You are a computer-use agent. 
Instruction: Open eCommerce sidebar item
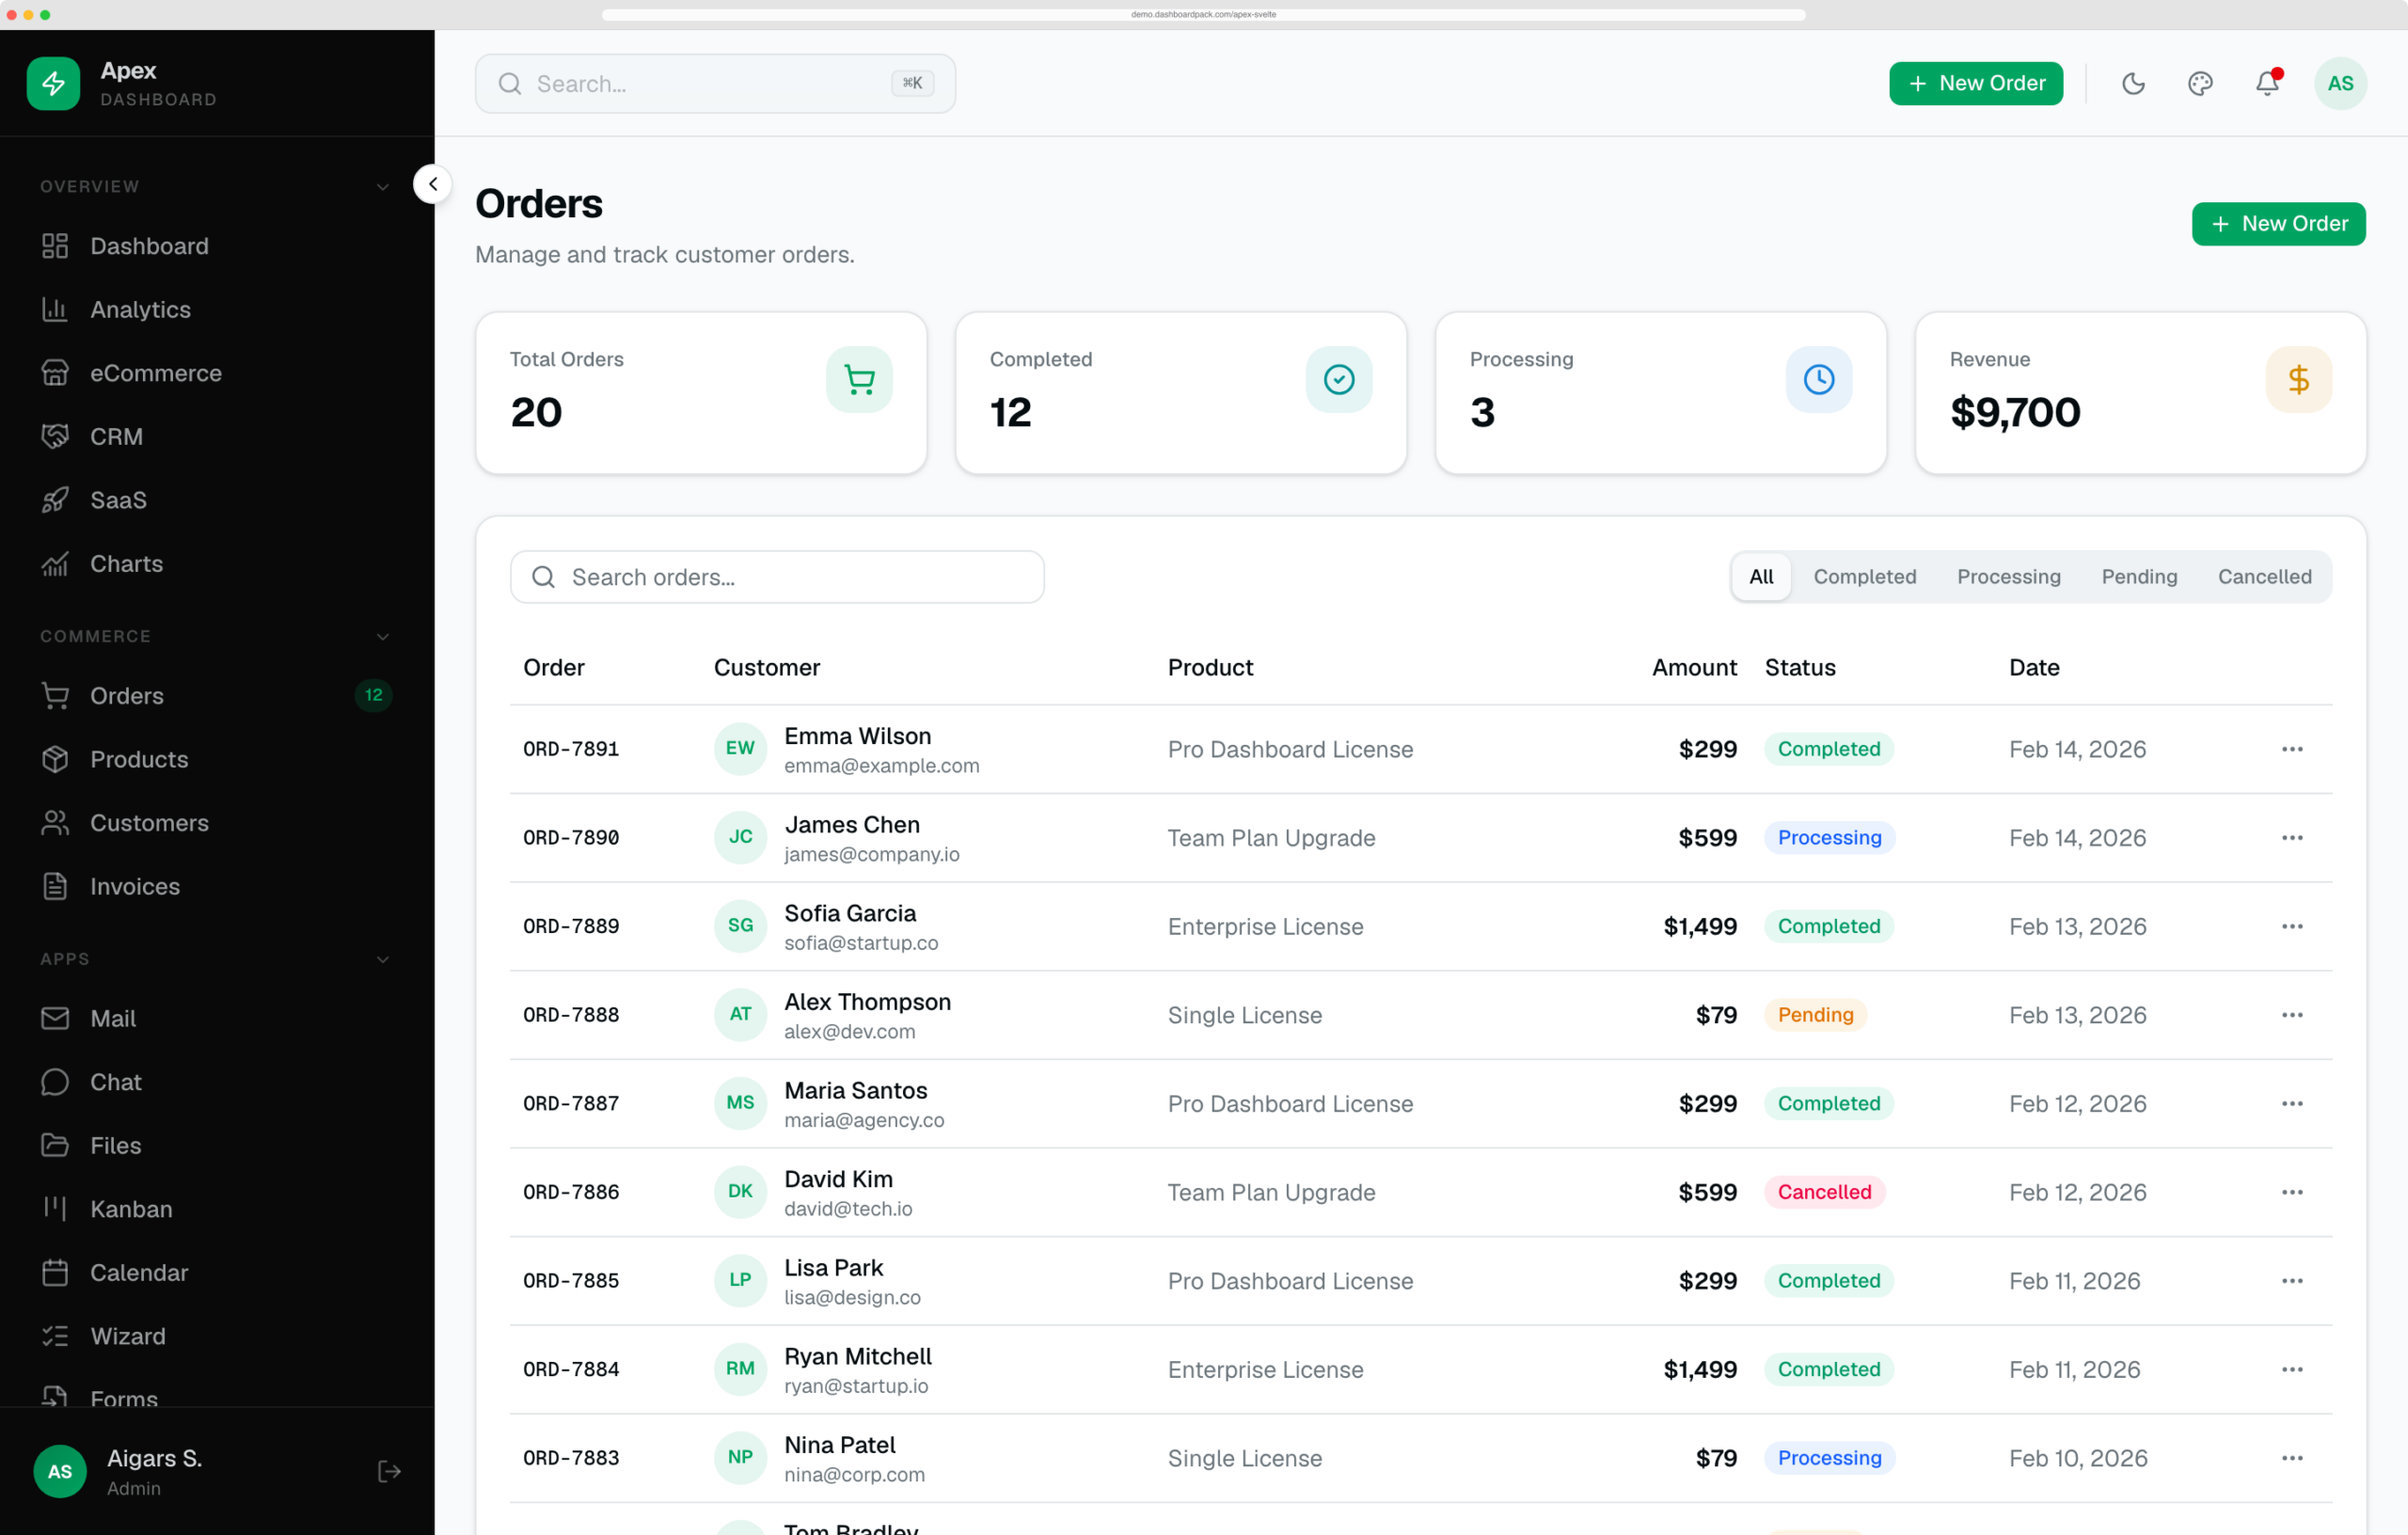[217, 373]
